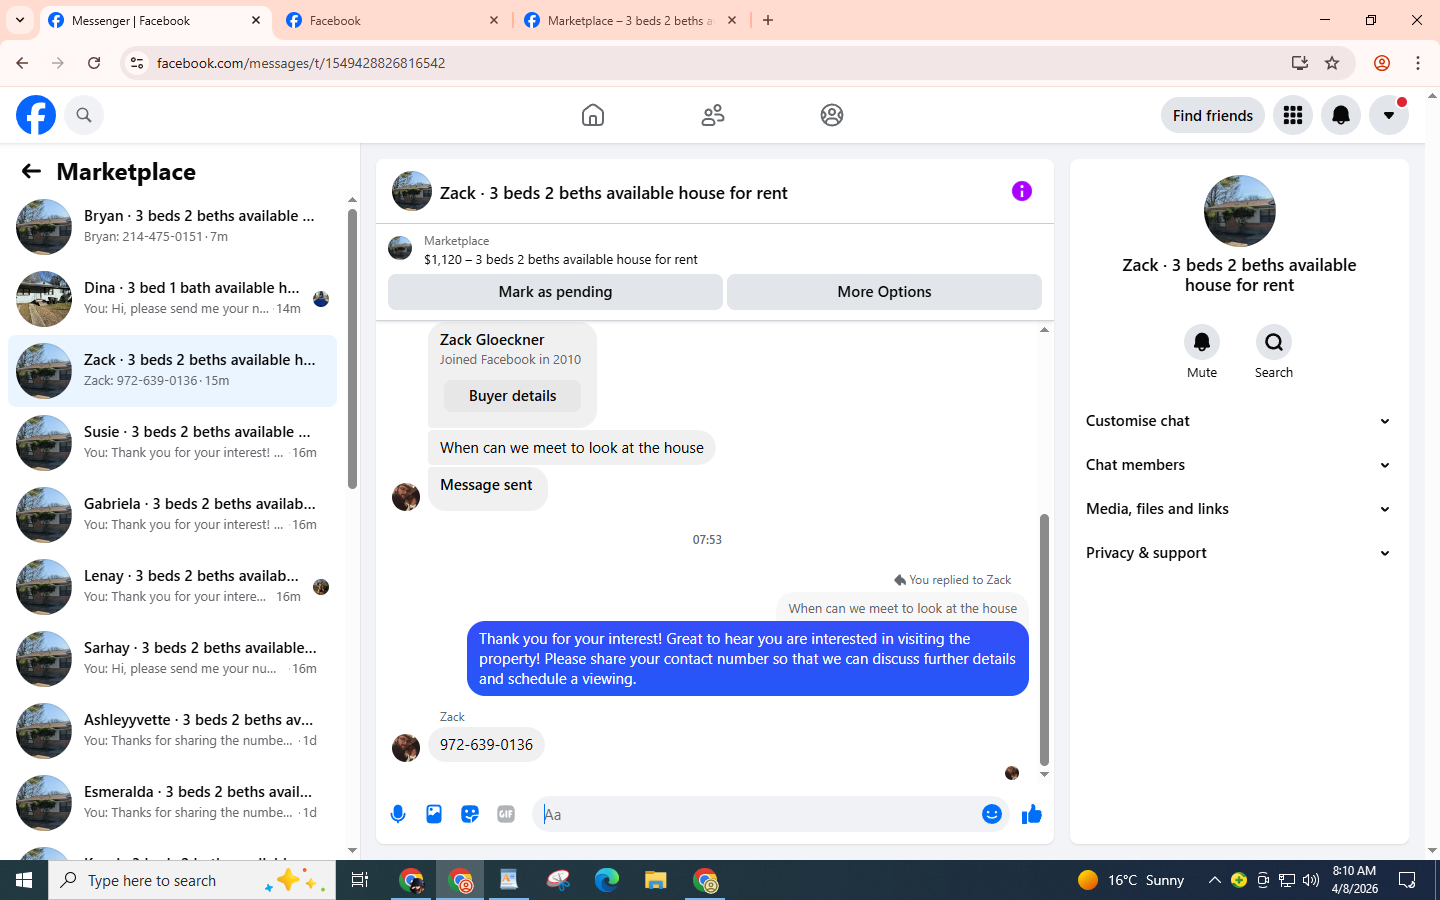Image resolution: width=1440 pixels, height=900 pixels.
Task: Open the volume icon in system tray
Action: [x=1311, y=880]
